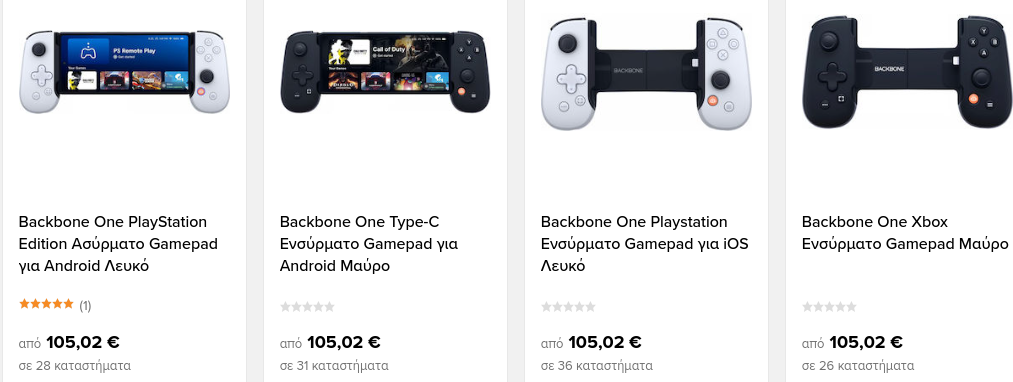The width and height of the screenshot is (1013, 382).
Task: Click empty star rating under Type-C gamepad
Action: pyautogui.click(x=308, y=306)
